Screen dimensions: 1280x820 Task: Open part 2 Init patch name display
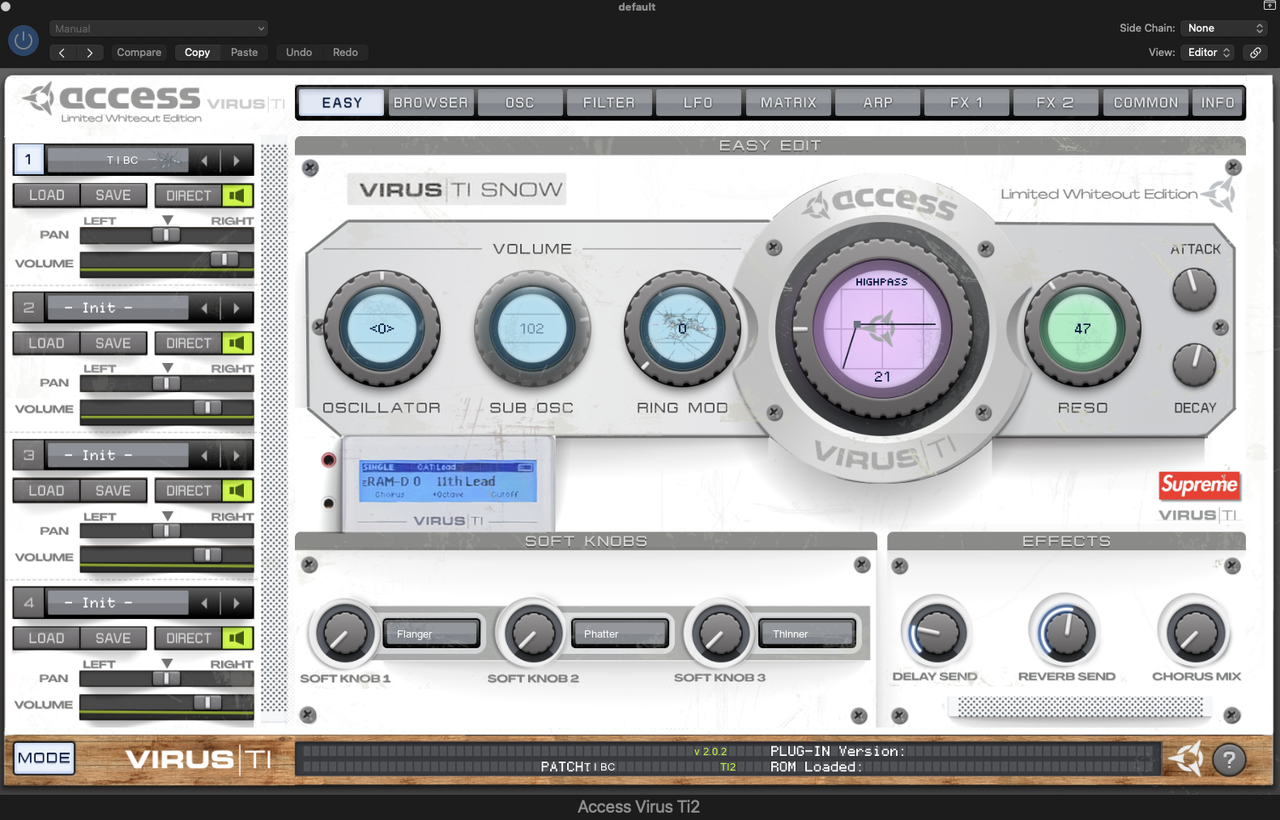(x=118, y=308)
